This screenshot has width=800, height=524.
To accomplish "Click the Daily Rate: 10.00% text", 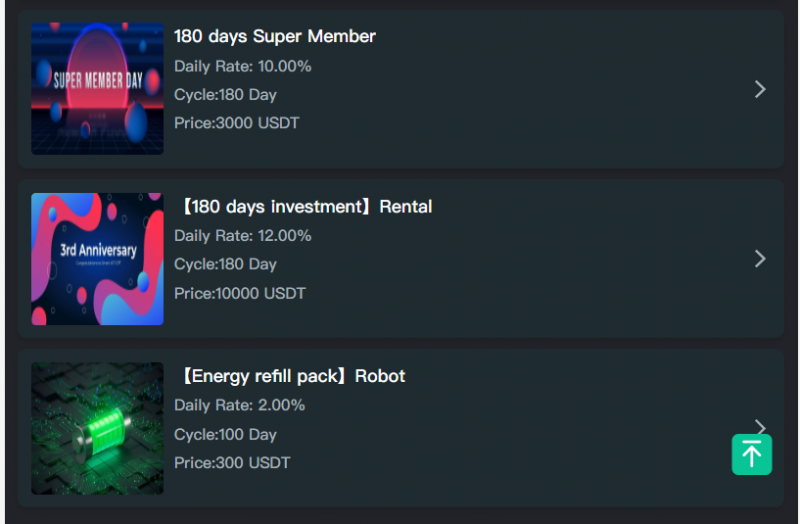I will pyautogui.click(x=243, y=66).
